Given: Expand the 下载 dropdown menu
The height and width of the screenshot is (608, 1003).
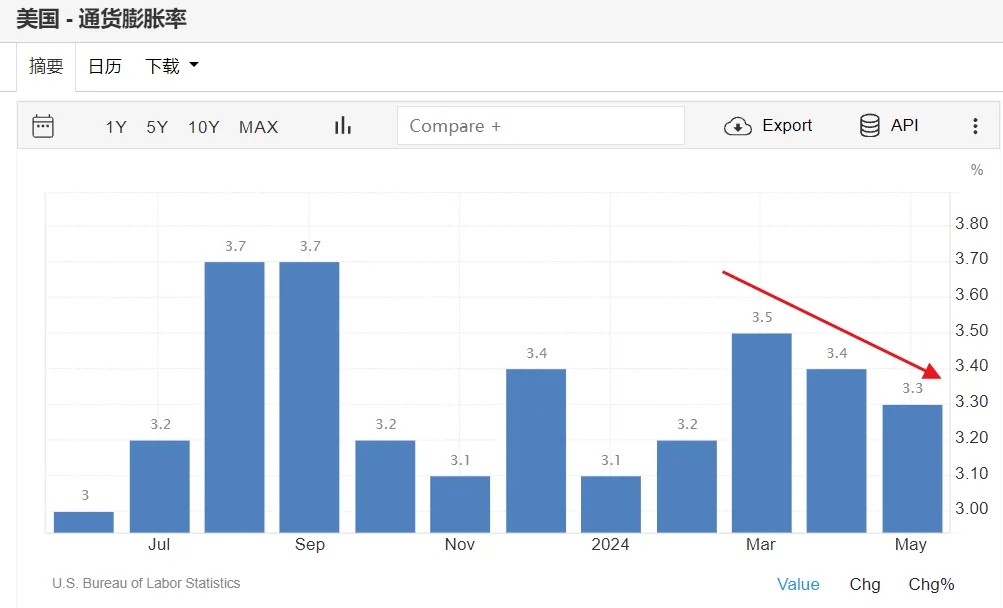Looking at the screenshot, I should pyautogui.click(x=172, y=67).
